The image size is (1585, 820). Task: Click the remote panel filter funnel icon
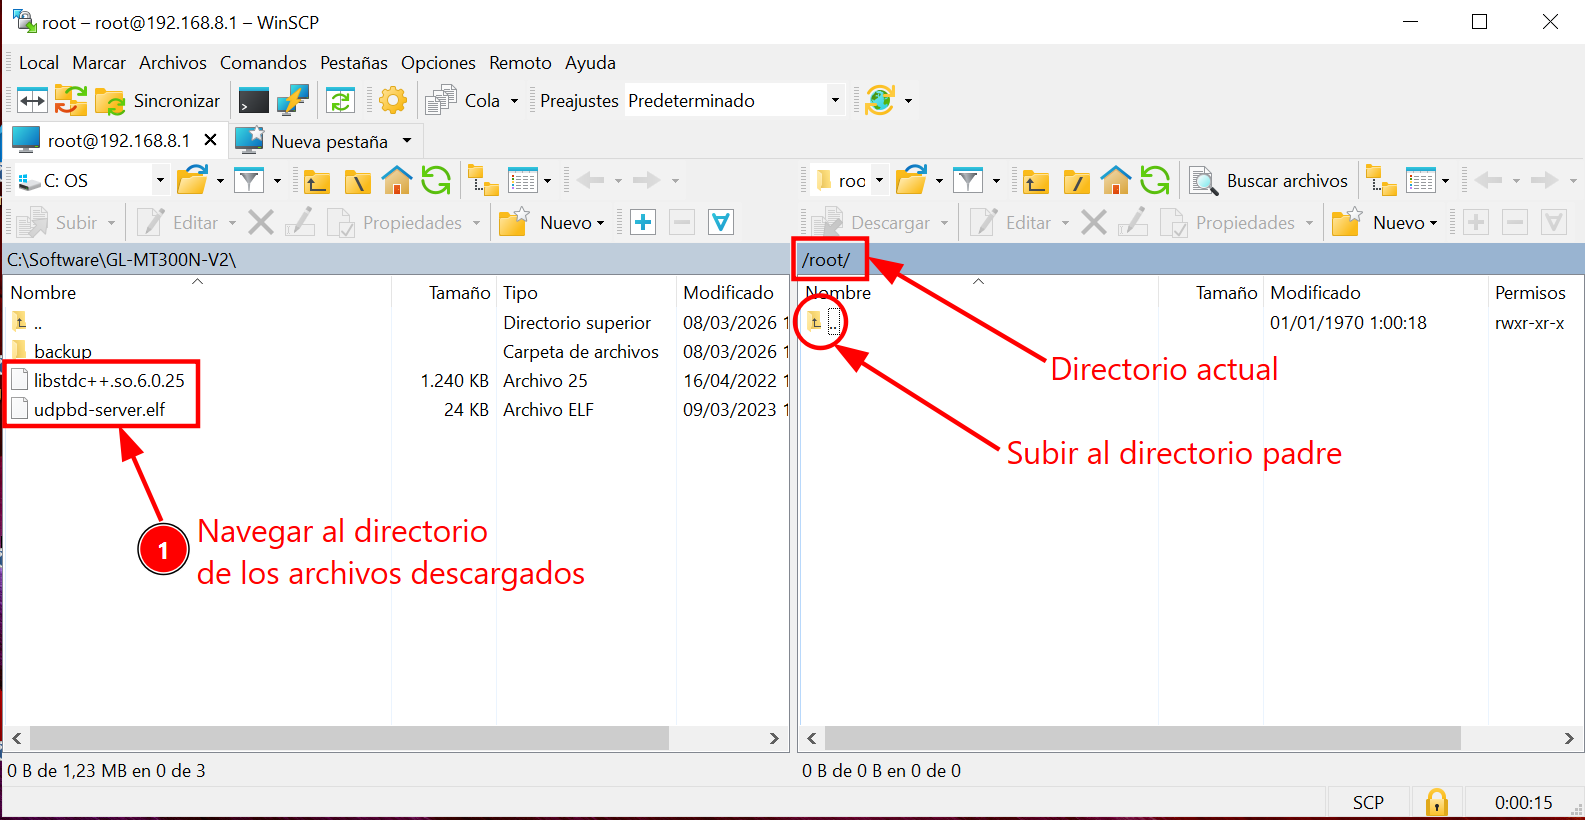pos(968,181)
